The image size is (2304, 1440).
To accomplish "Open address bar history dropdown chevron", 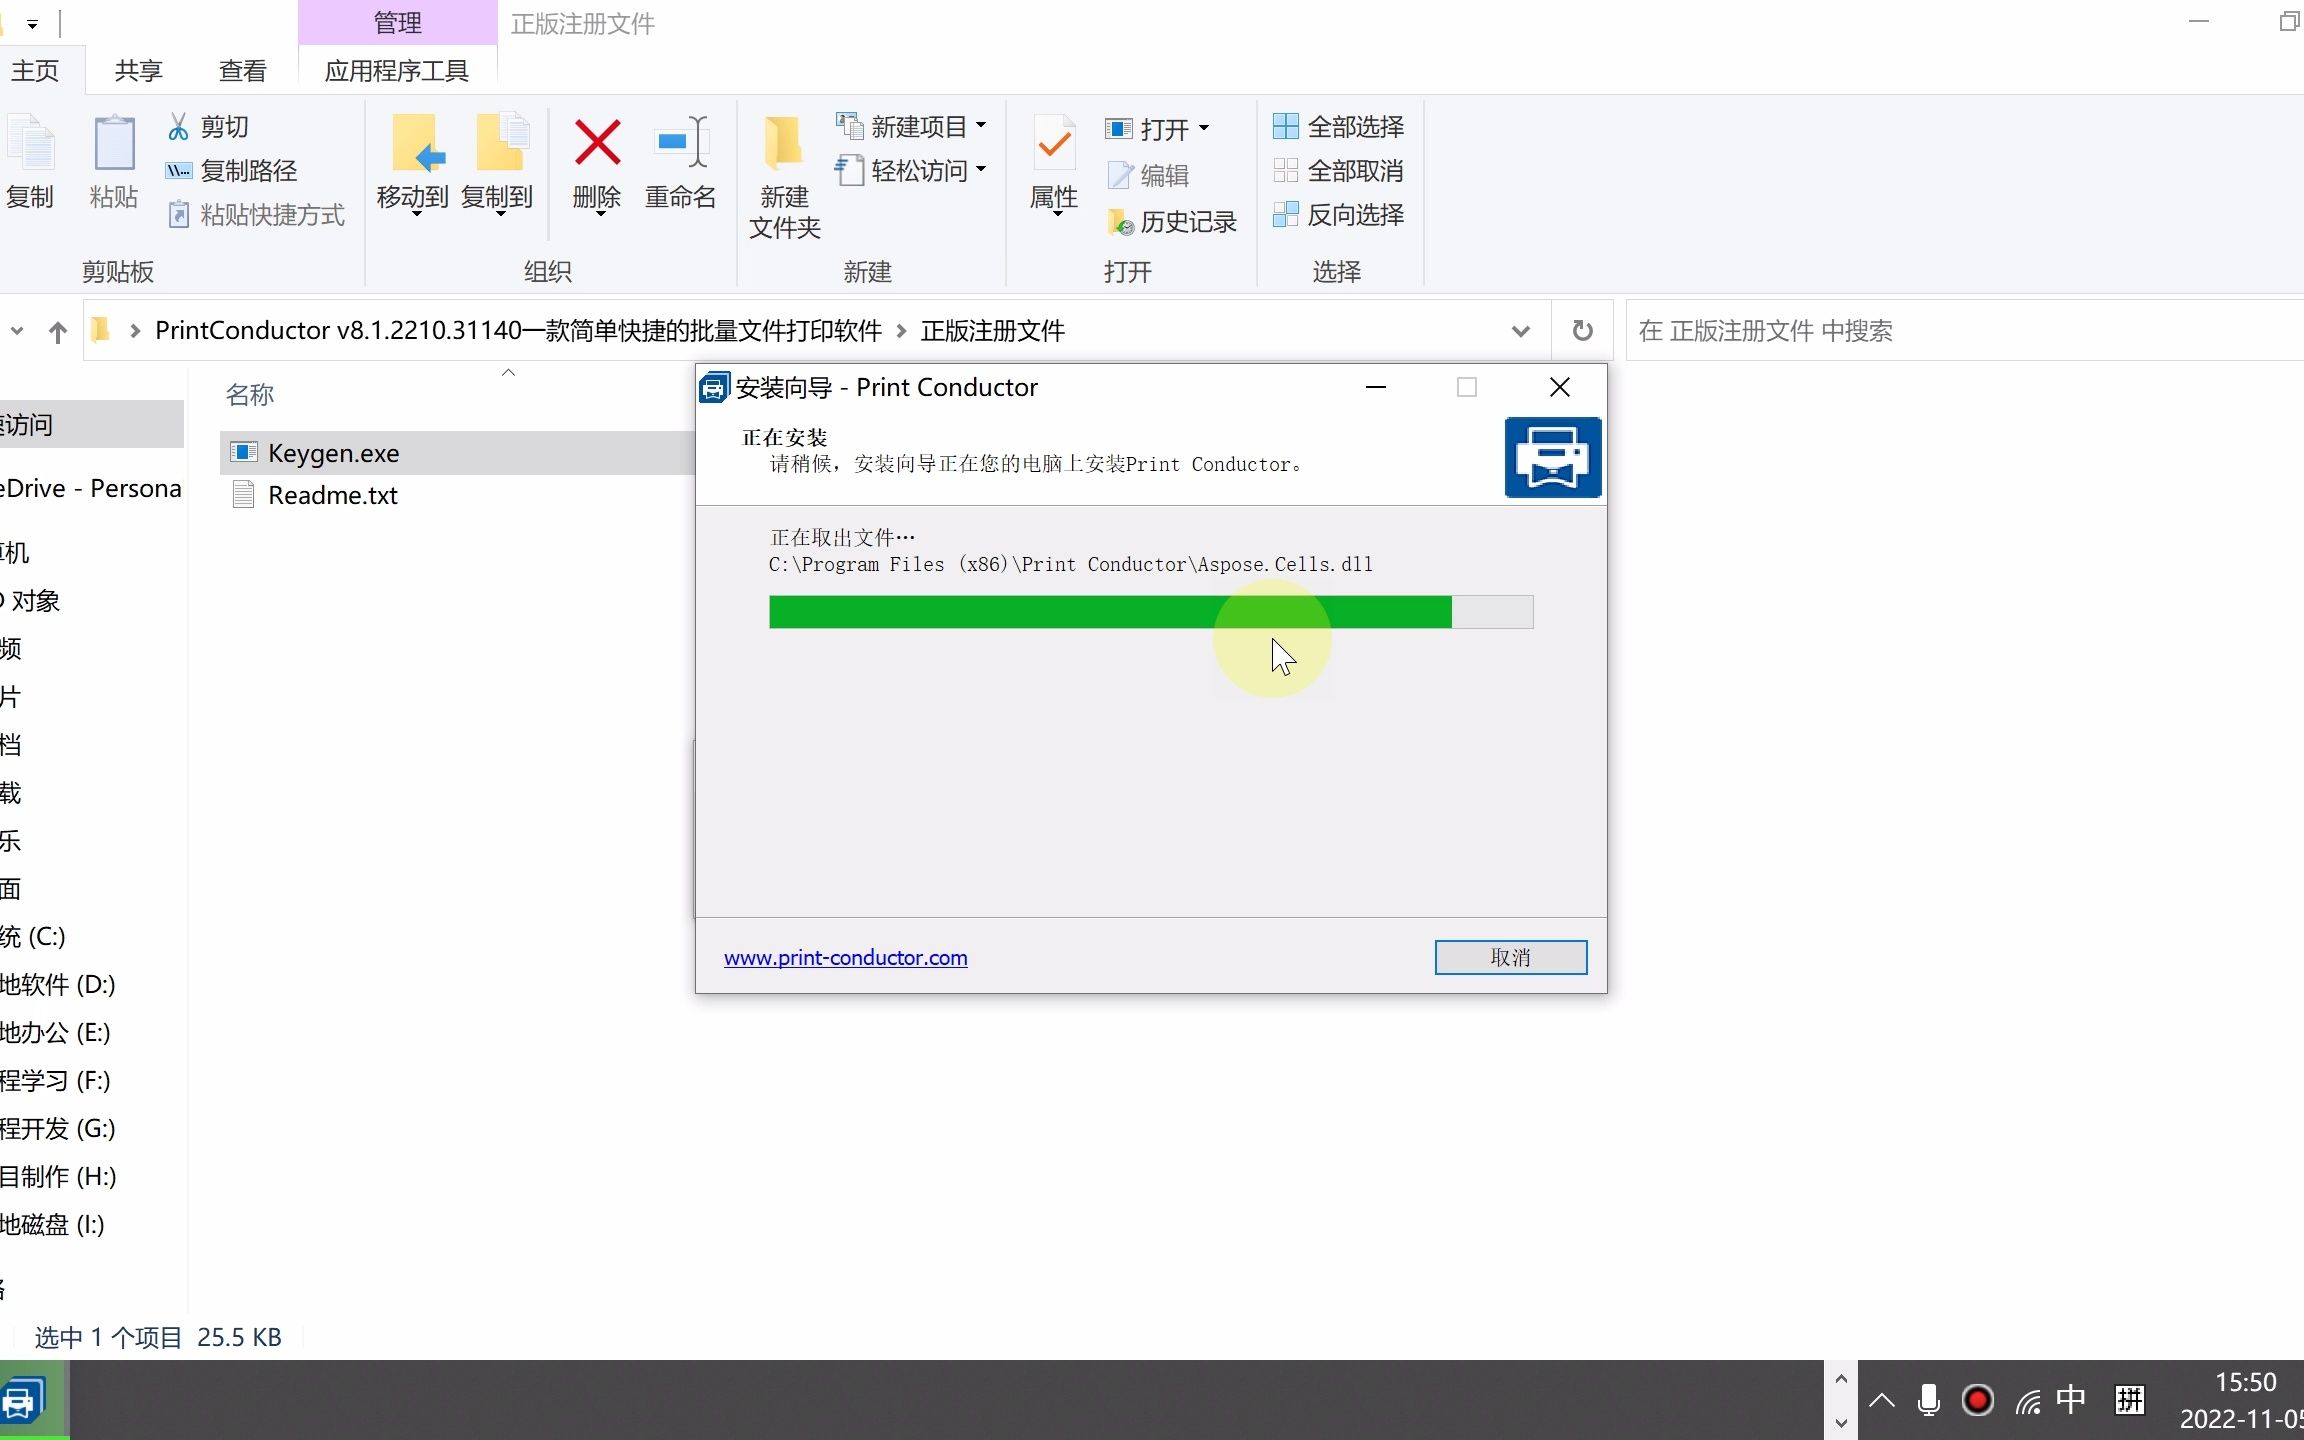I will pos(1520,331).
